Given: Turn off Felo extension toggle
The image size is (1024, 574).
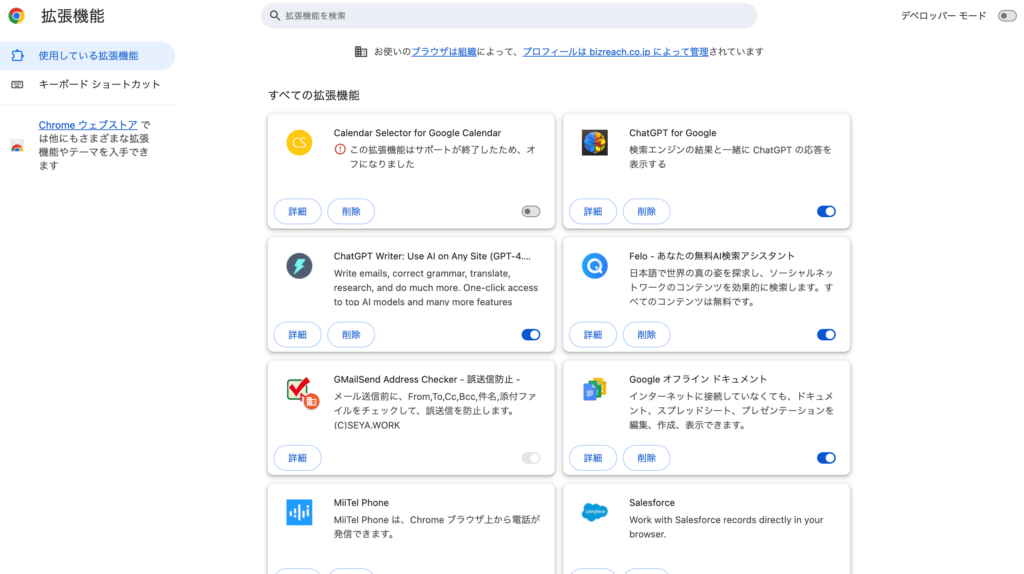Looking at the screenshot, I should pos(826,335).
